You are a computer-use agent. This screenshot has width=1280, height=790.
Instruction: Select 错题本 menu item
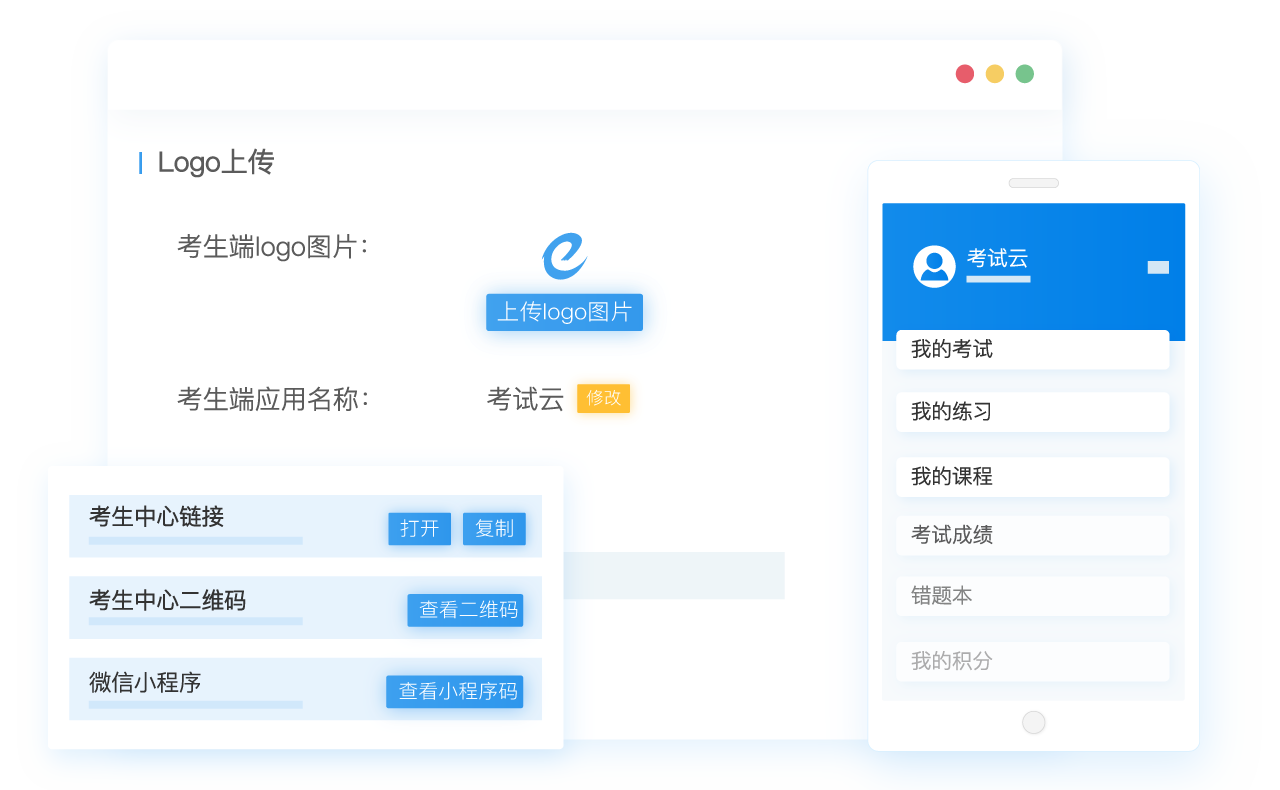pyautogui.click(x=1032, y=596)
